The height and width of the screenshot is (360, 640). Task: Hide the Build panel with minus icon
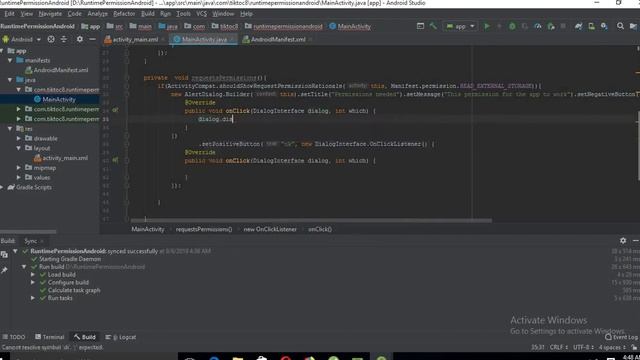click(x=636, y=240)
